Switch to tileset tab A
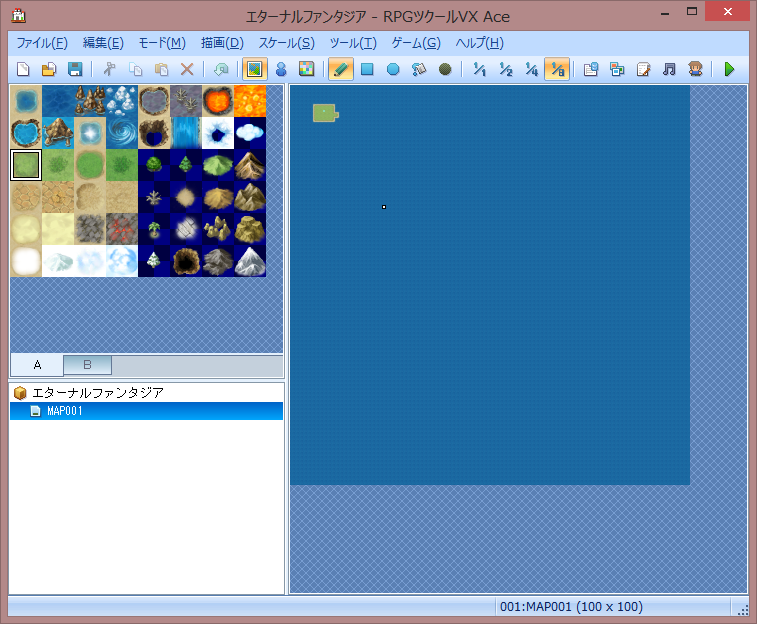This screenshot has height=624, width=757. (x=37, y=365)
